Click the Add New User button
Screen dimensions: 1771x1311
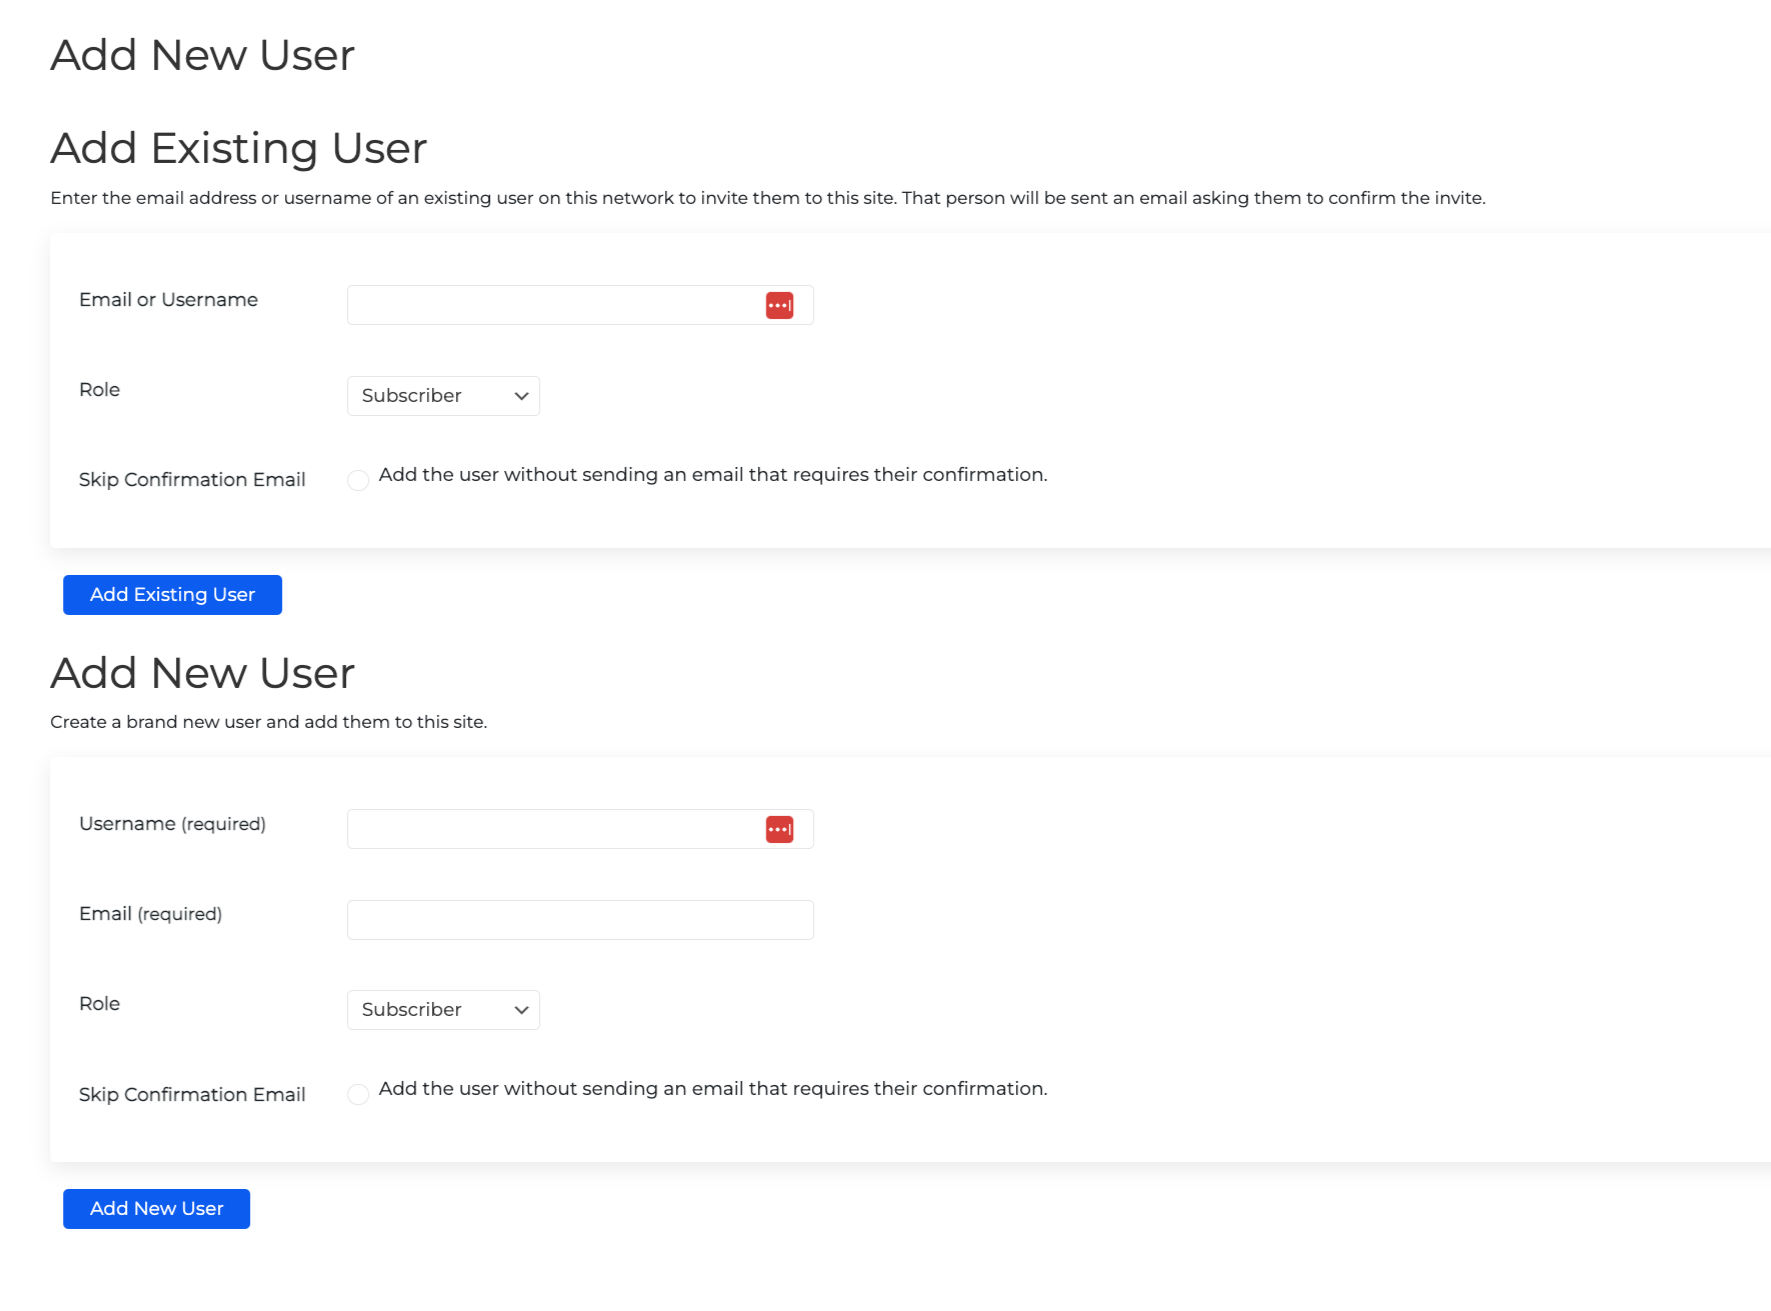click(156, 1208)
